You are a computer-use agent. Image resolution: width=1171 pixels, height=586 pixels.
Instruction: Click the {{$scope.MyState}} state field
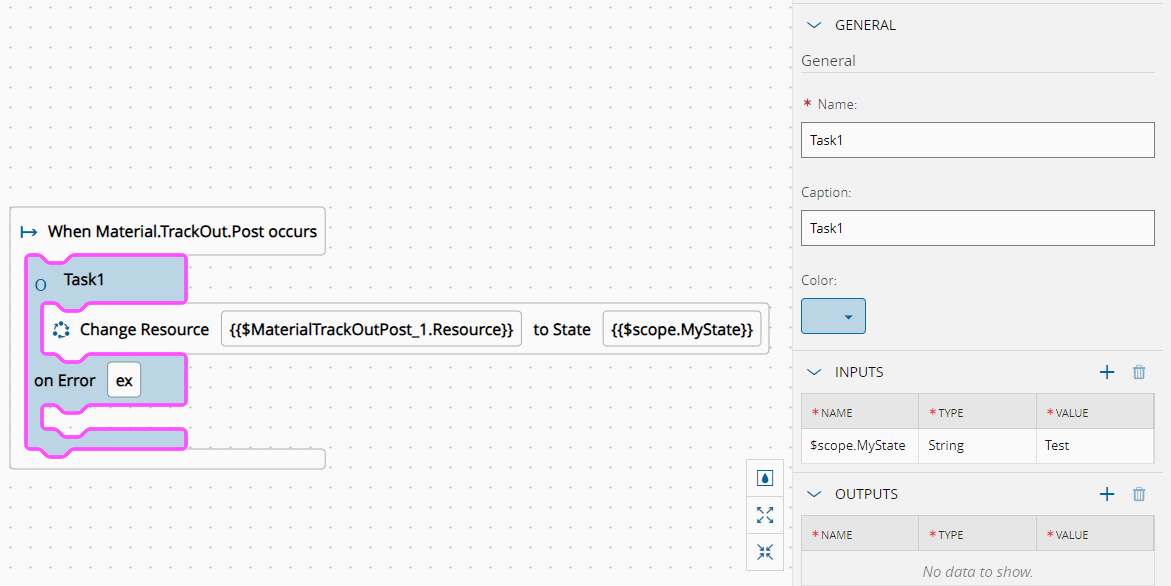682,330
